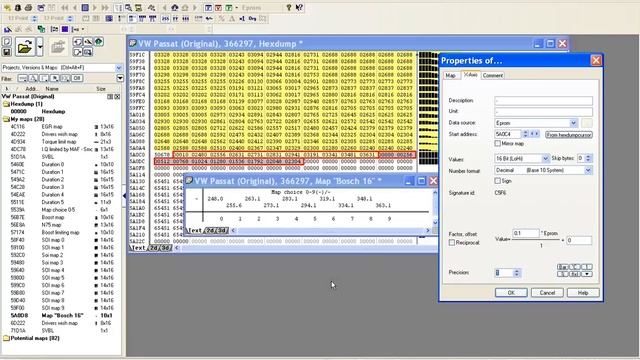Viewport: 640px width, 360px height.
Task: Select the N75 map row
Action: (x=61, y=225)
